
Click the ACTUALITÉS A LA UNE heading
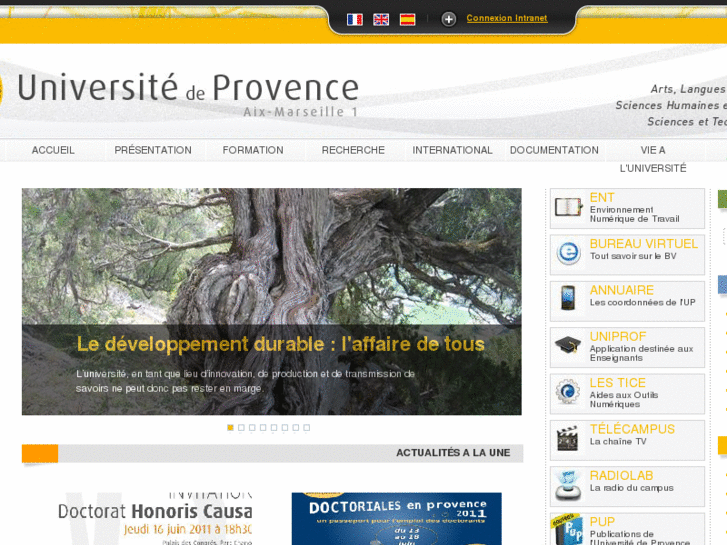pyautogui.click(x=453, y=453)
